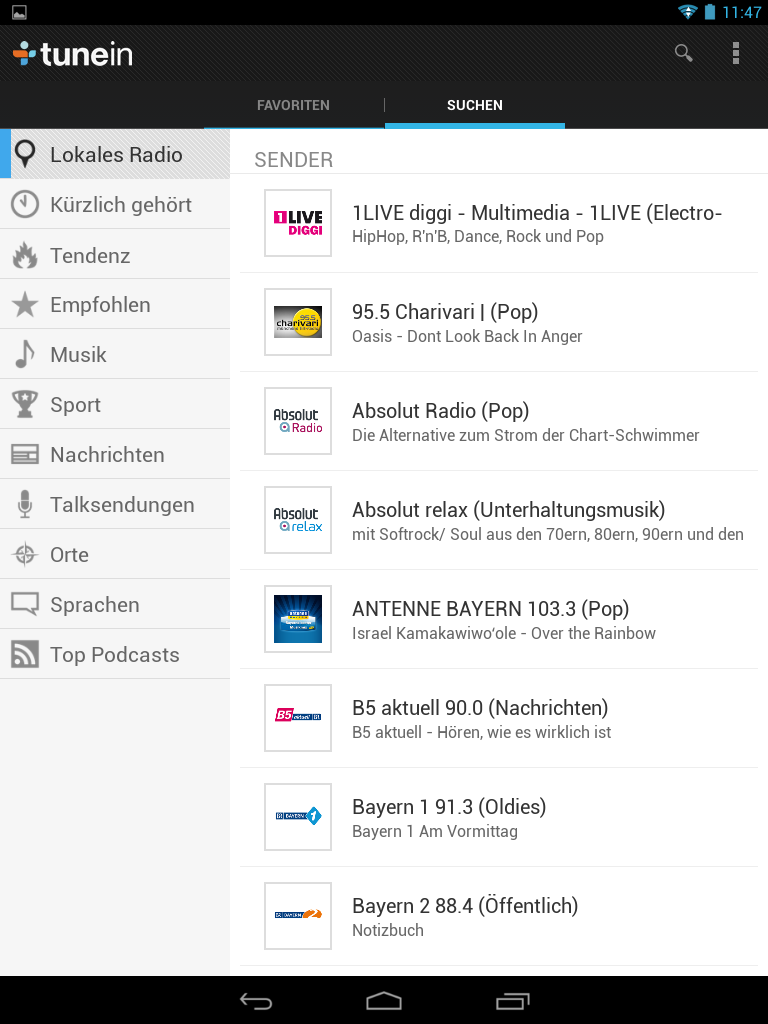
Task: Tap the Android back navigation button
Action: pos(256,1000)
